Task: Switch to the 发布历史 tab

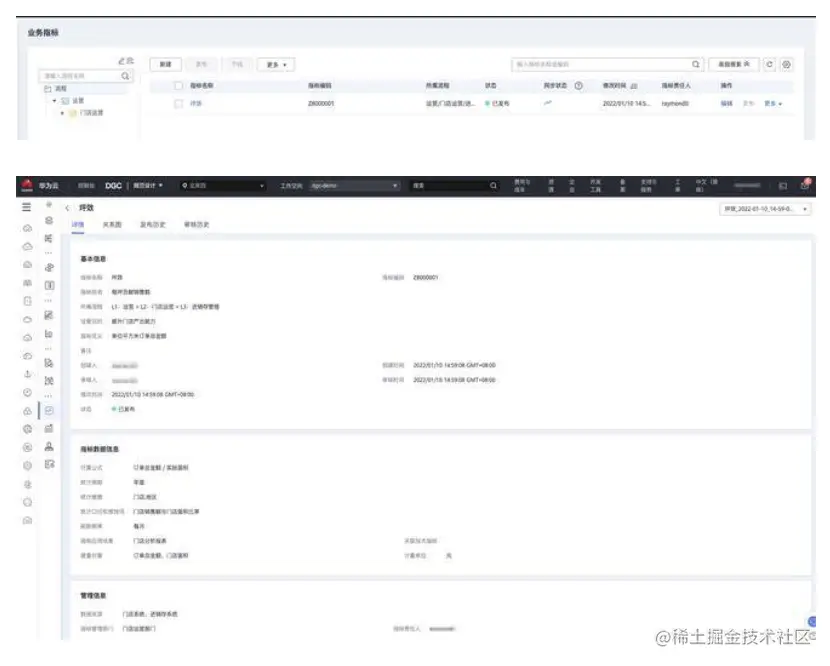Action: point(152,224)
